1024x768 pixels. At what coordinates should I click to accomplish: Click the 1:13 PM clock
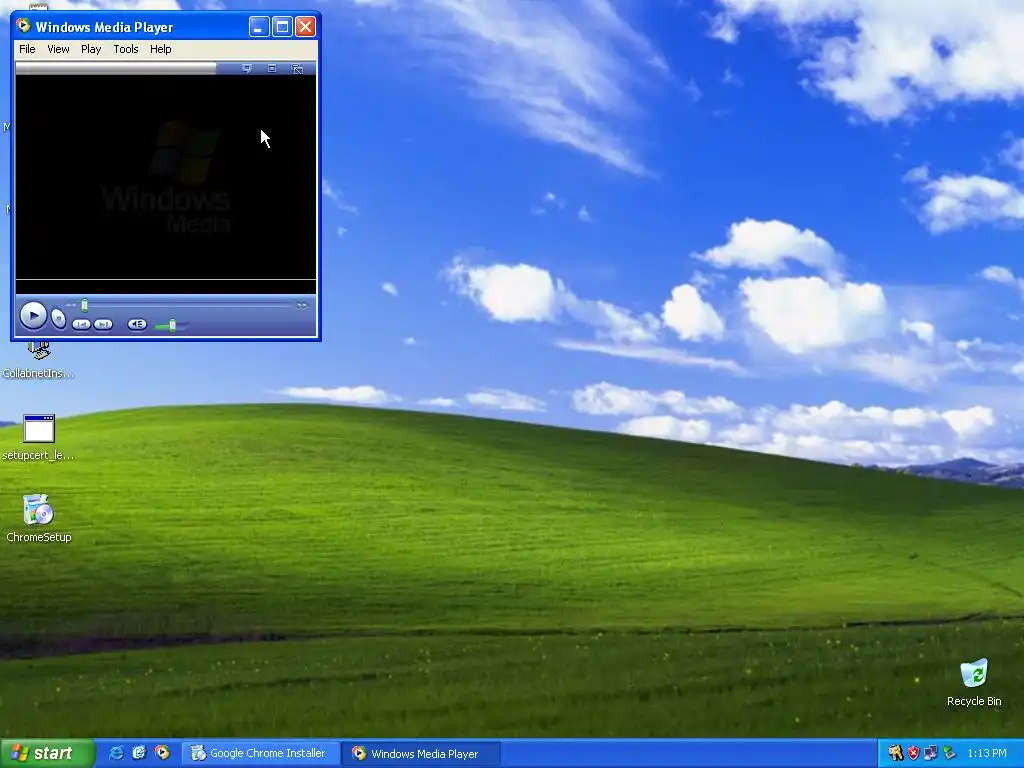pyautogui.click(x=987, y=754)
